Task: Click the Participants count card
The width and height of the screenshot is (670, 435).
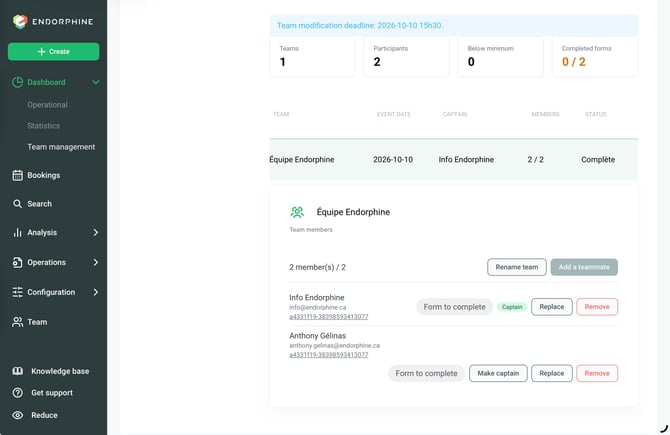Action: coord(406,57)
